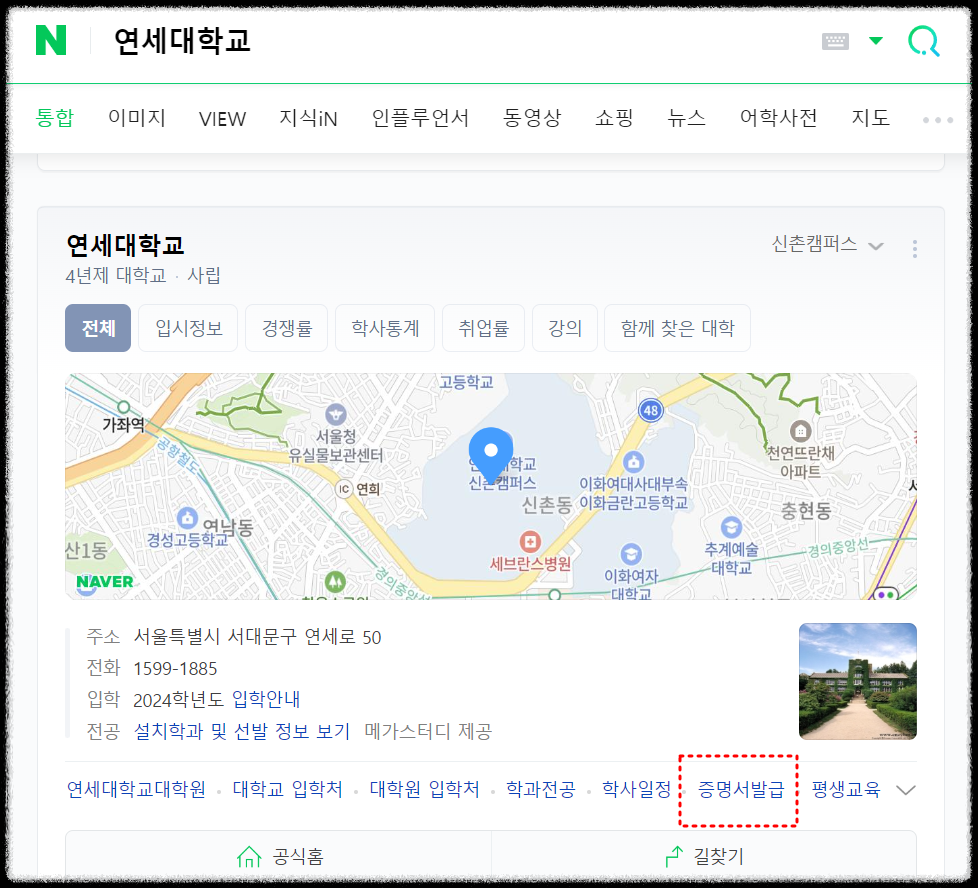978x888 pixels.
Task: Click the 이화여자대학교 map marker
Action: [631, 554]
